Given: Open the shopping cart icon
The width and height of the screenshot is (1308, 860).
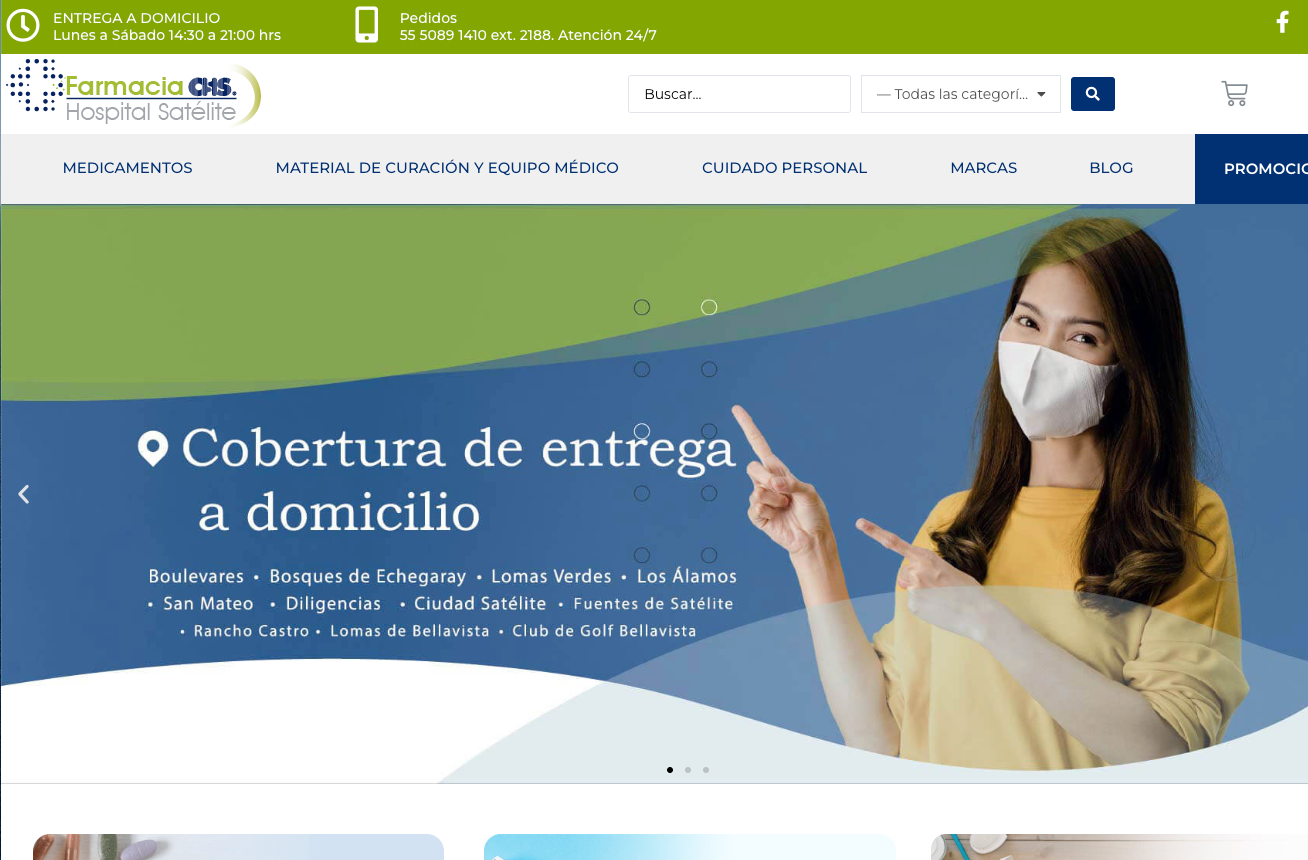Looking at the screenshot, I should pos(1234,94).
